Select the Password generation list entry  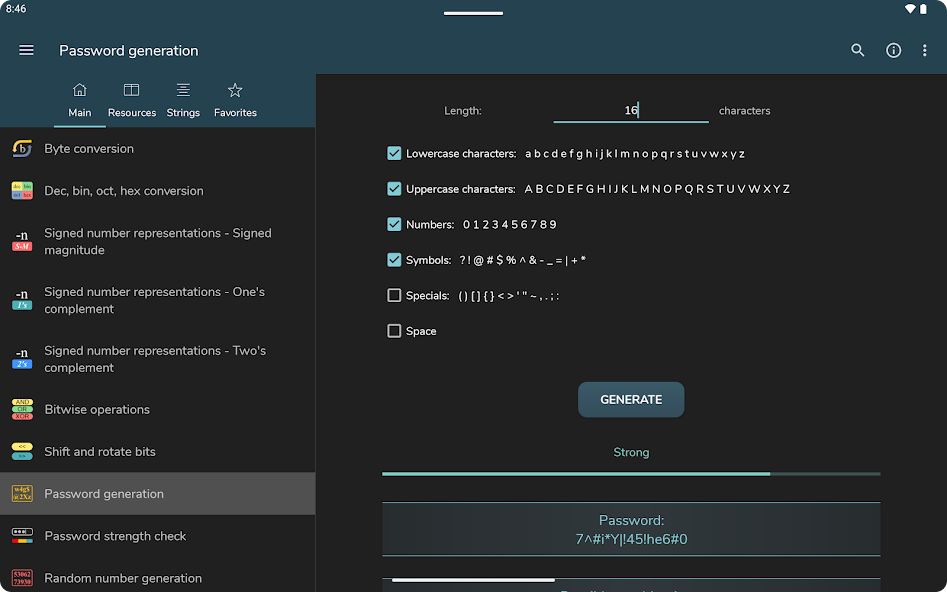158,494
